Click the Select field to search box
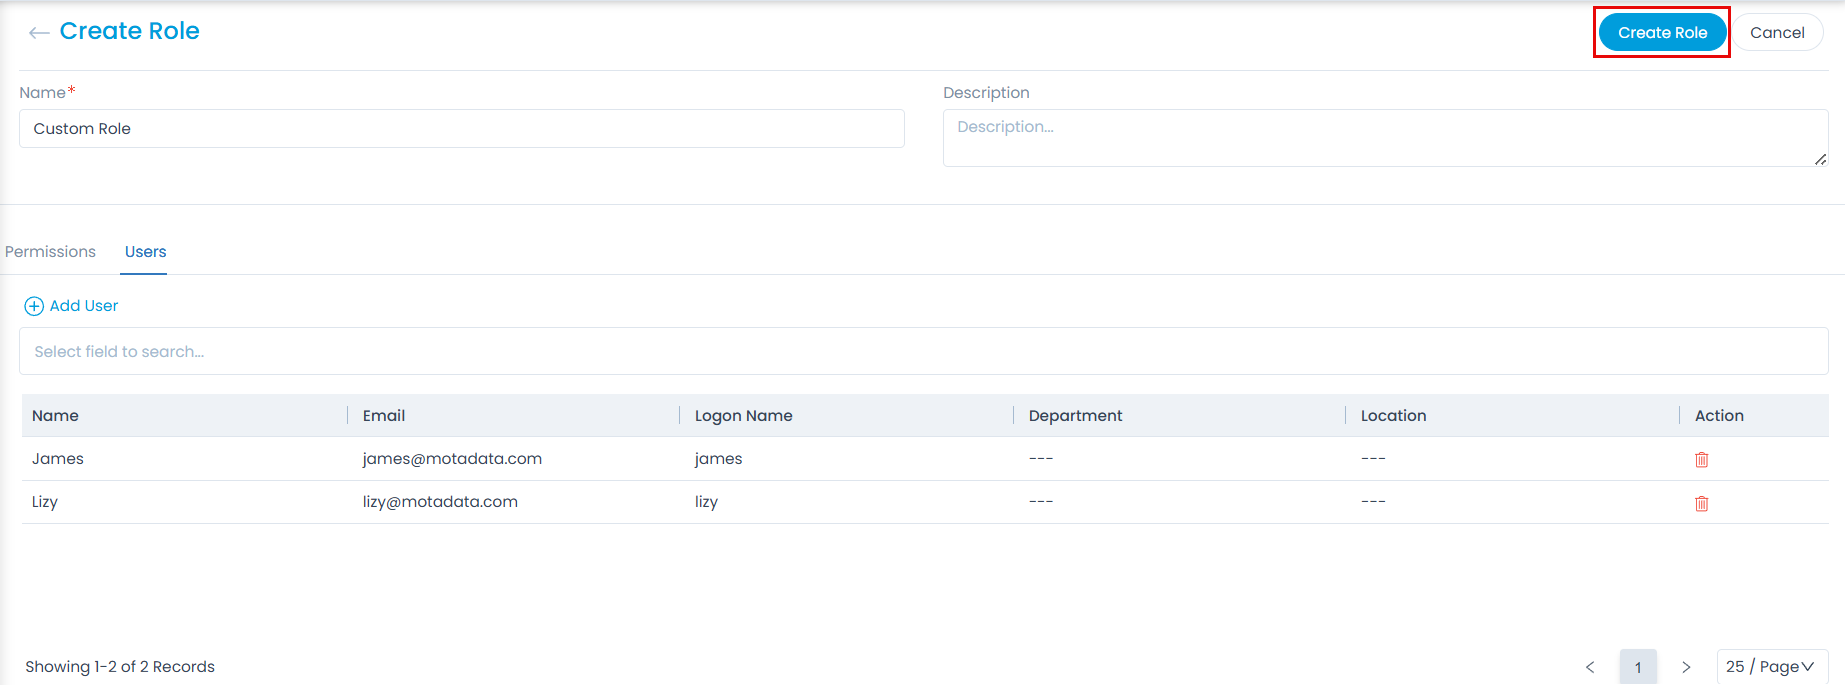Image resolution: width=1845 pixels, height=685 pixels. click(x=924, y=351)
